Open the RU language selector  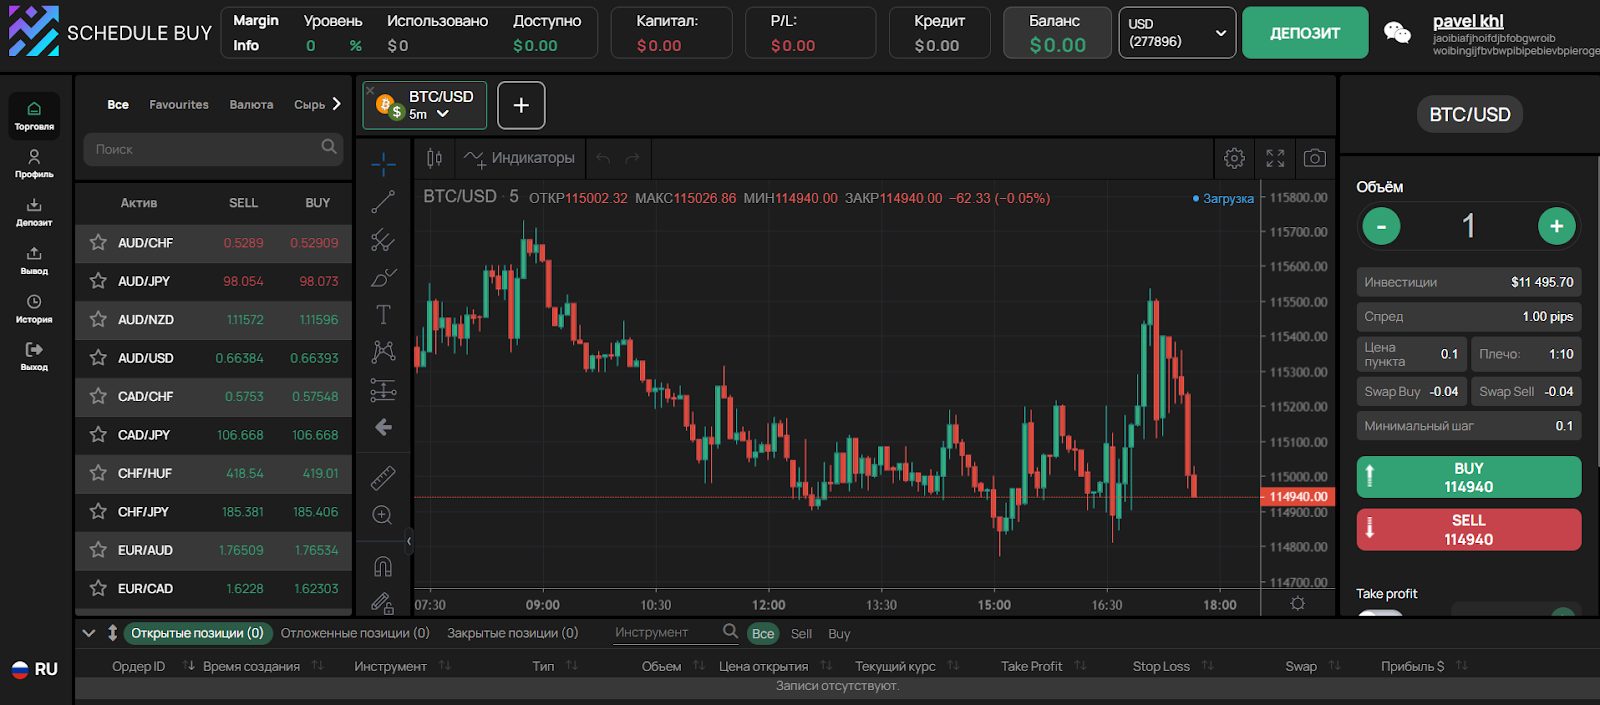(34, 669)
